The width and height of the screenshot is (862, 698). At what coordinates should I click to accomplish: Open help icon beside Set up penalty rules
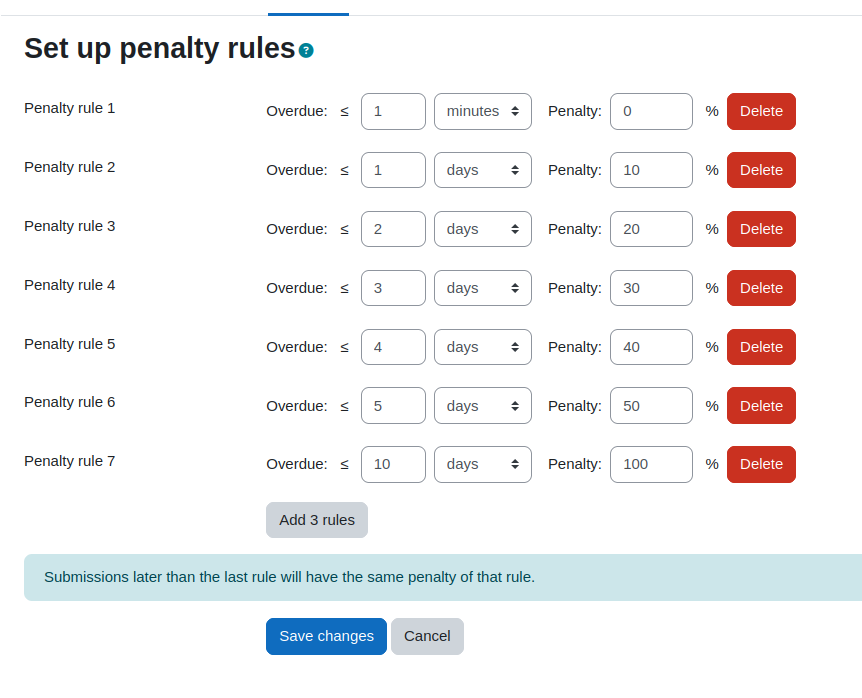[306, 51]
